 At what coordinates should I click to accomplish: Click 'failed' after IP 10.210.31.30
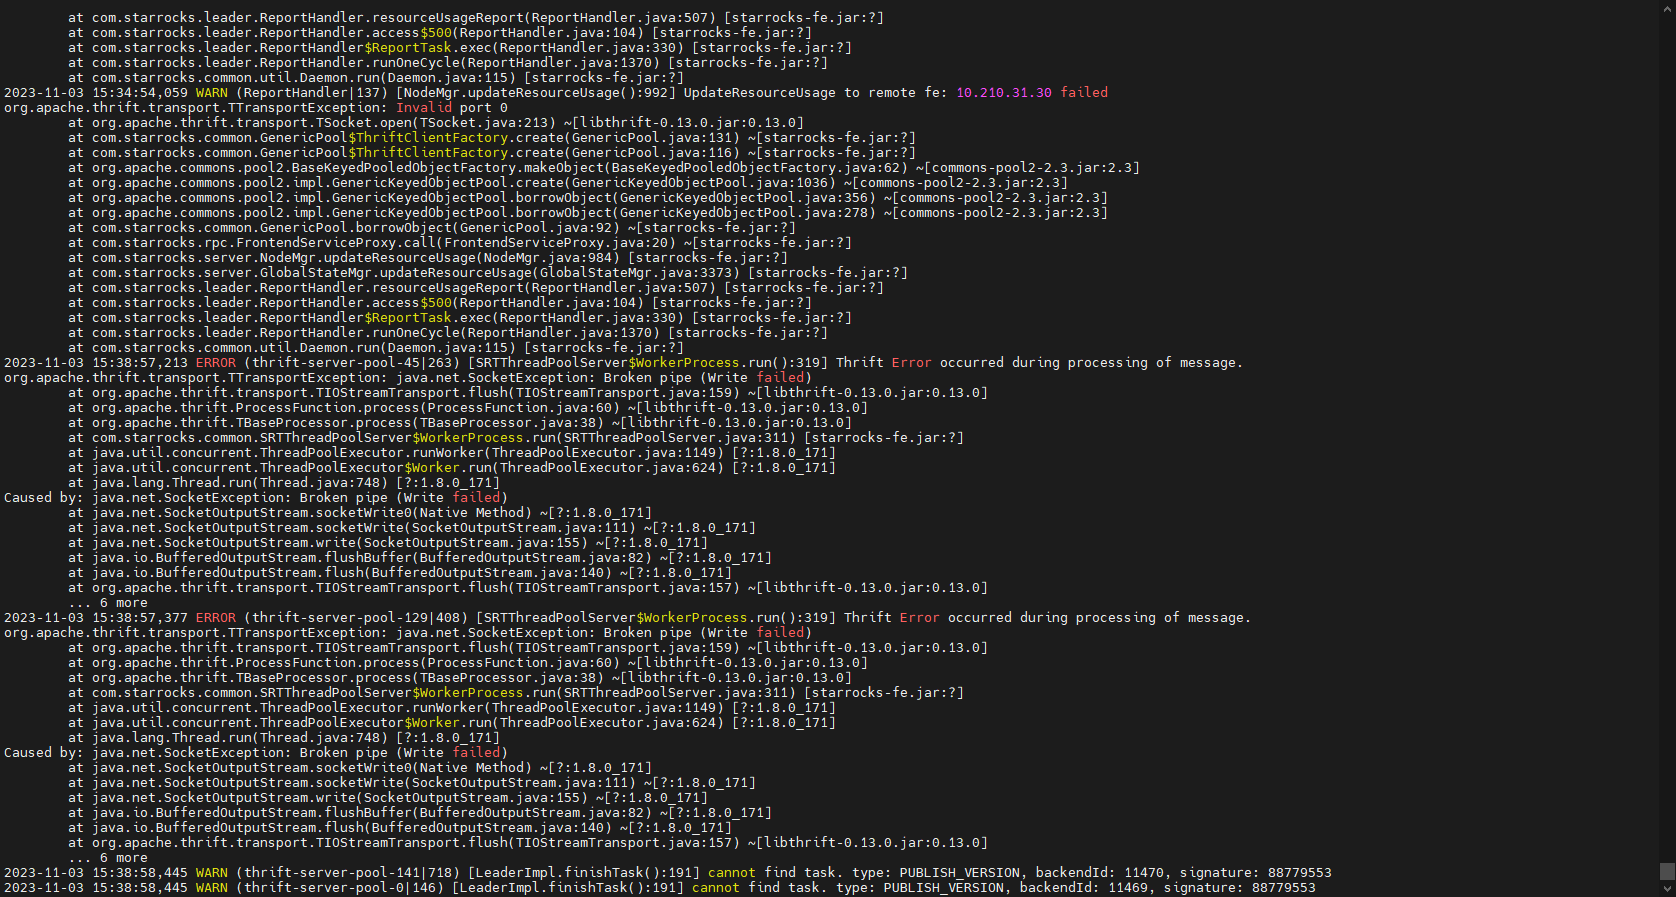(1084, 93)
